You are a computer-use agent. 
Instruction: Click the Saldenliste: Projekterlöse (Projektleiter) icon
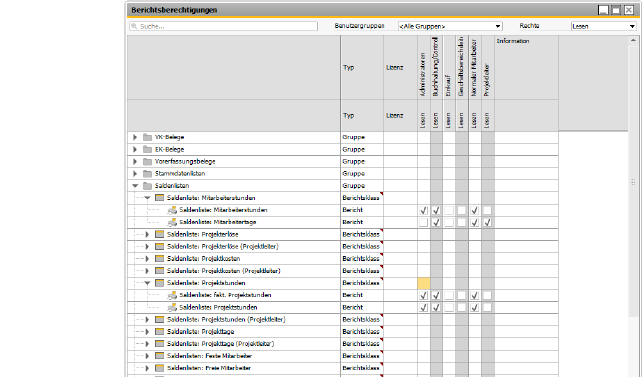pyautogui.click(x=159, y=246)
